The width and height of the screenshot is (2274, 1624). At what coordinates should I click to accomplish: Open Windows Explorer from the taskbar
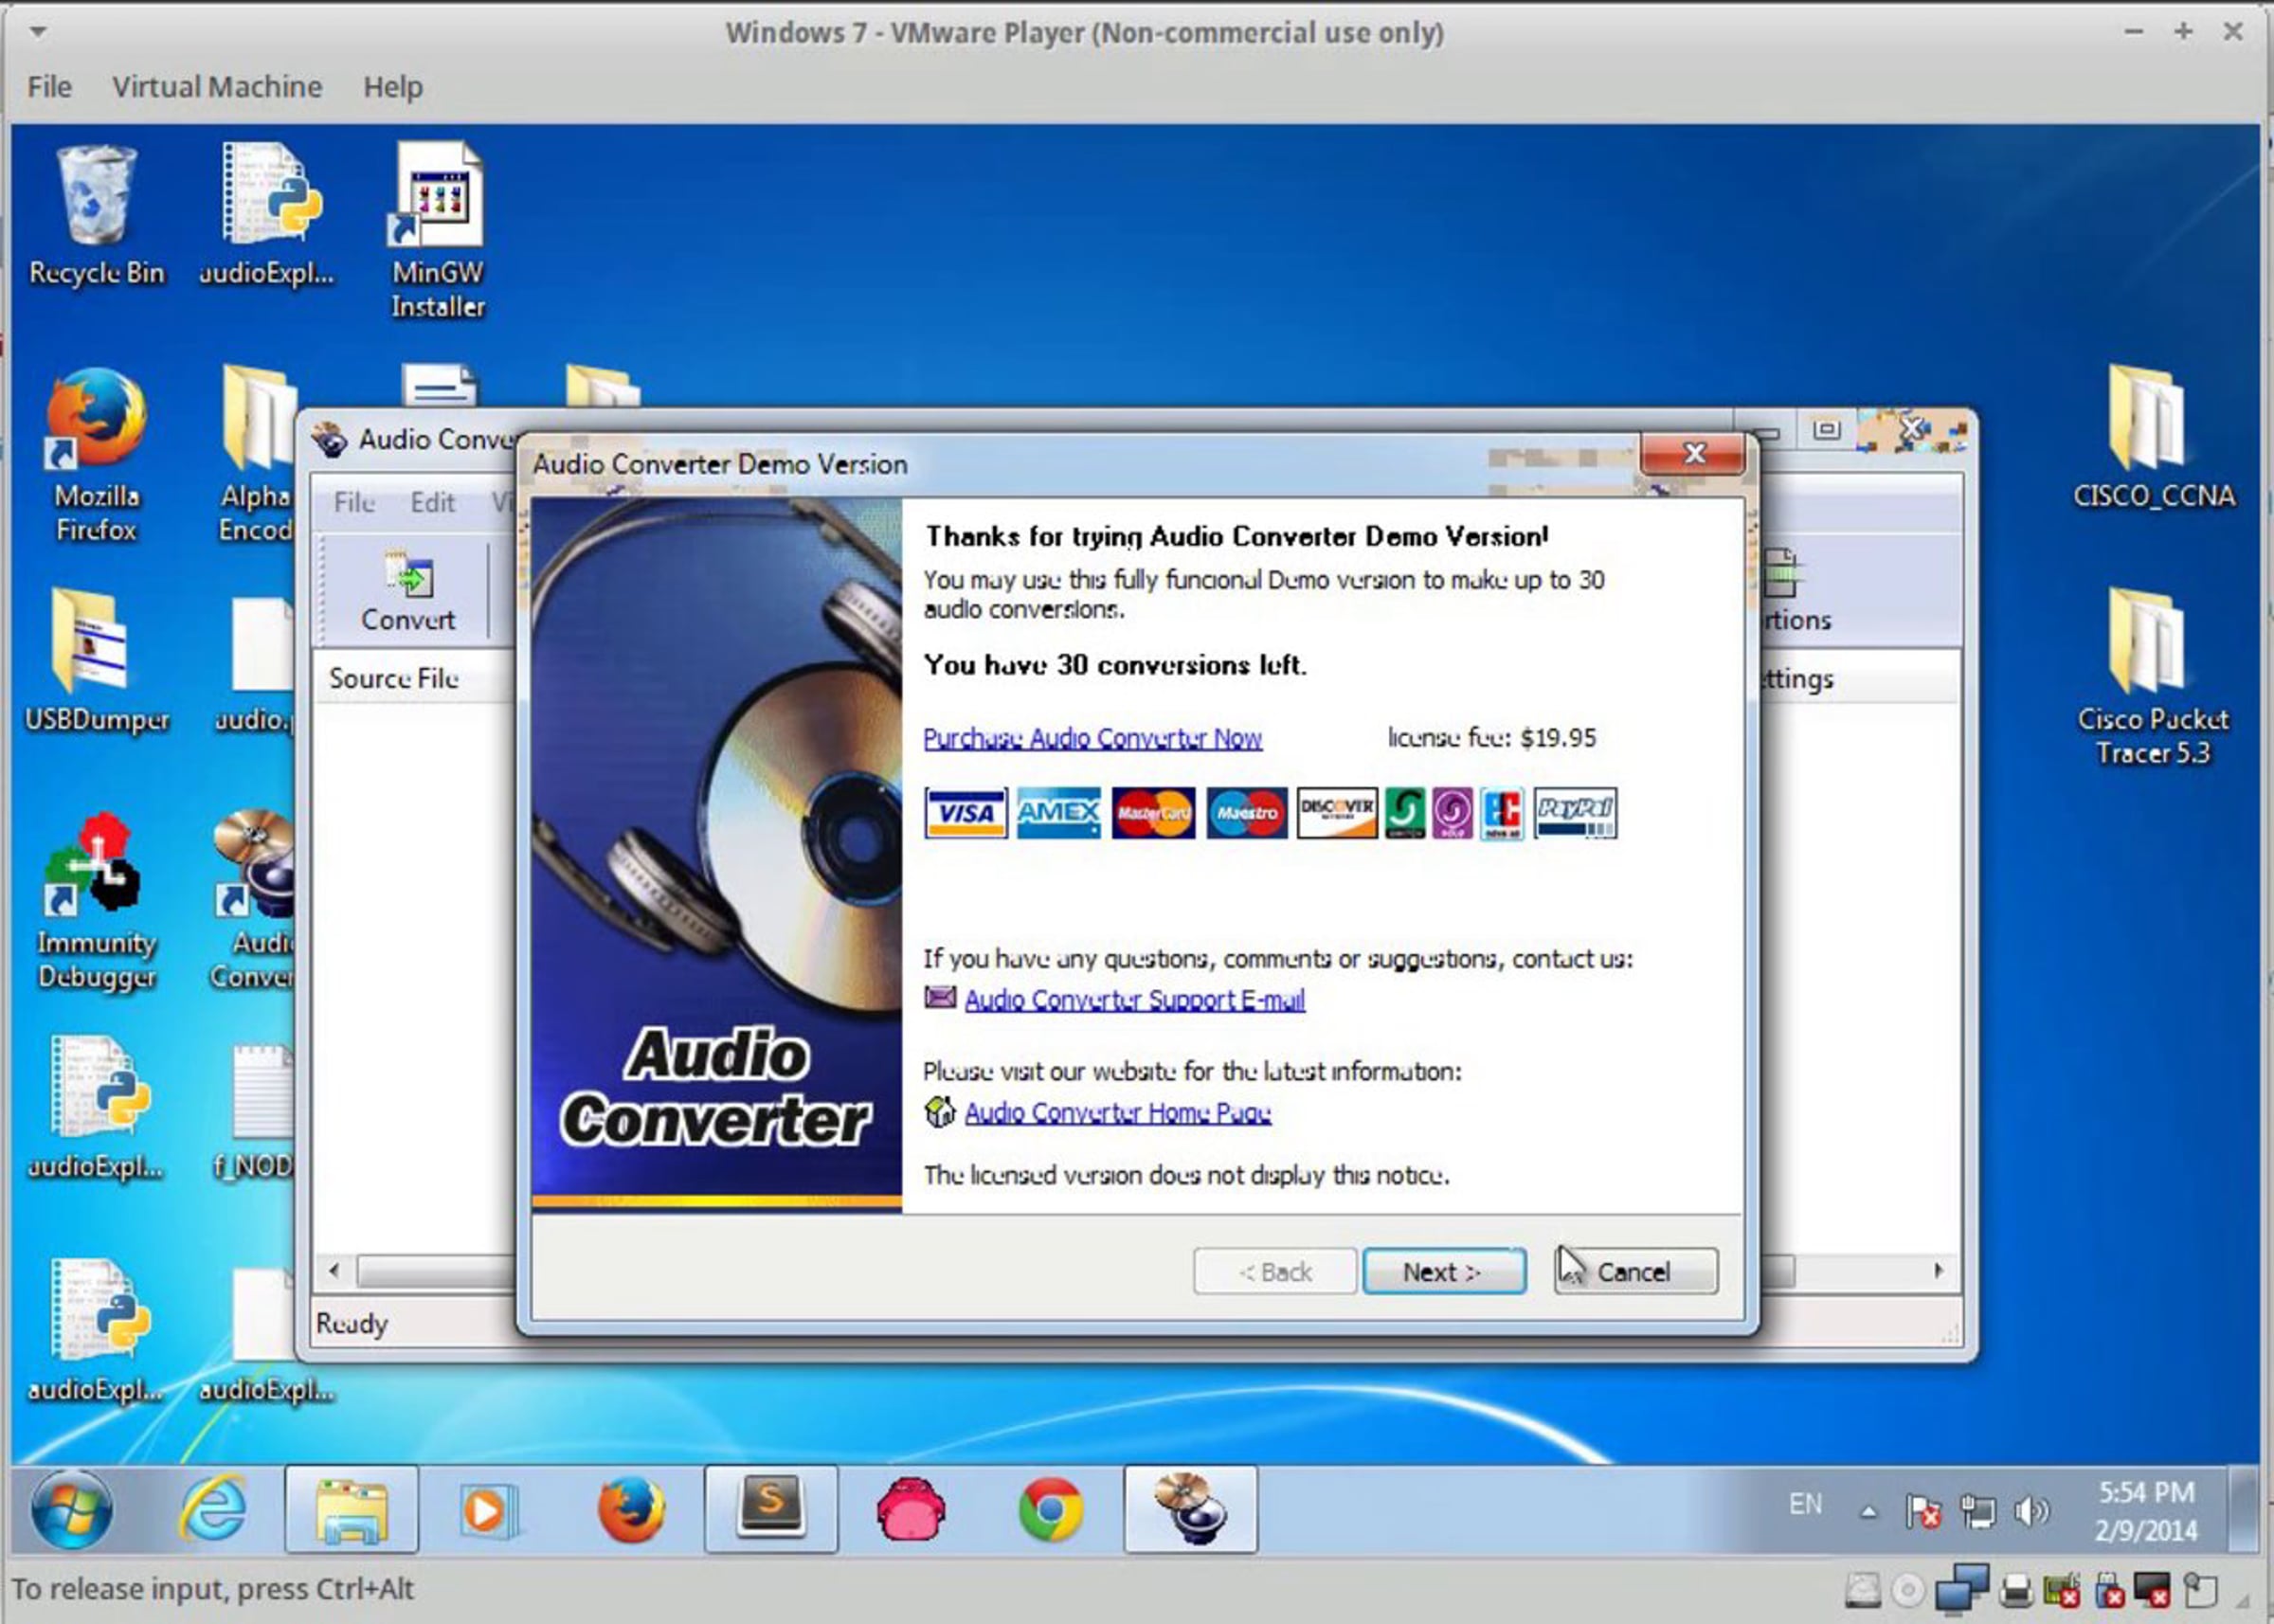tap(351, 1509)
